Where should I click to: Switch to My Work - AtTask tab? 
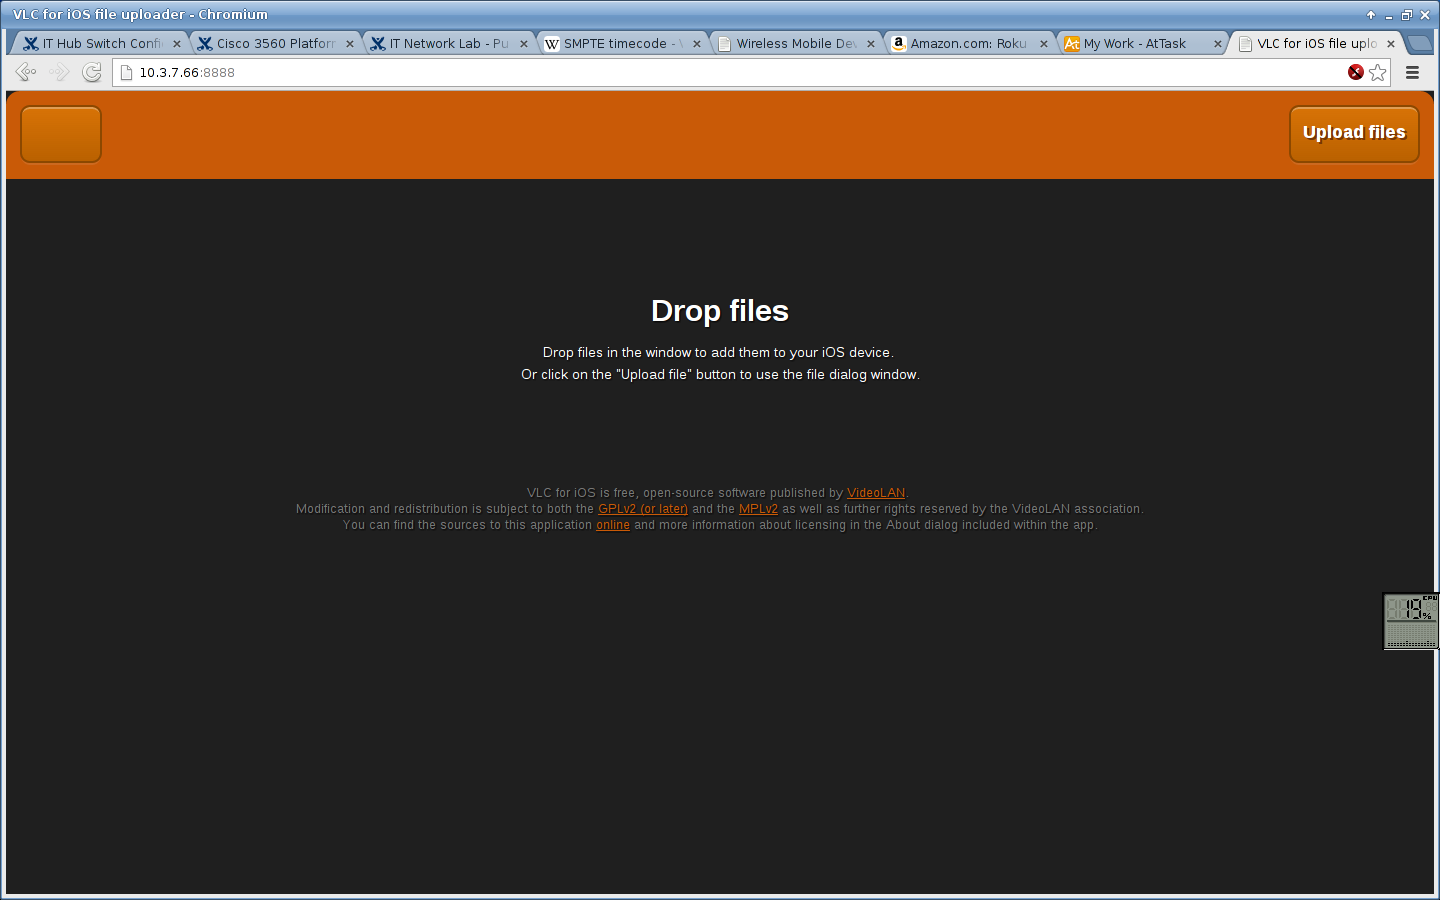[x=1141, y=43]
